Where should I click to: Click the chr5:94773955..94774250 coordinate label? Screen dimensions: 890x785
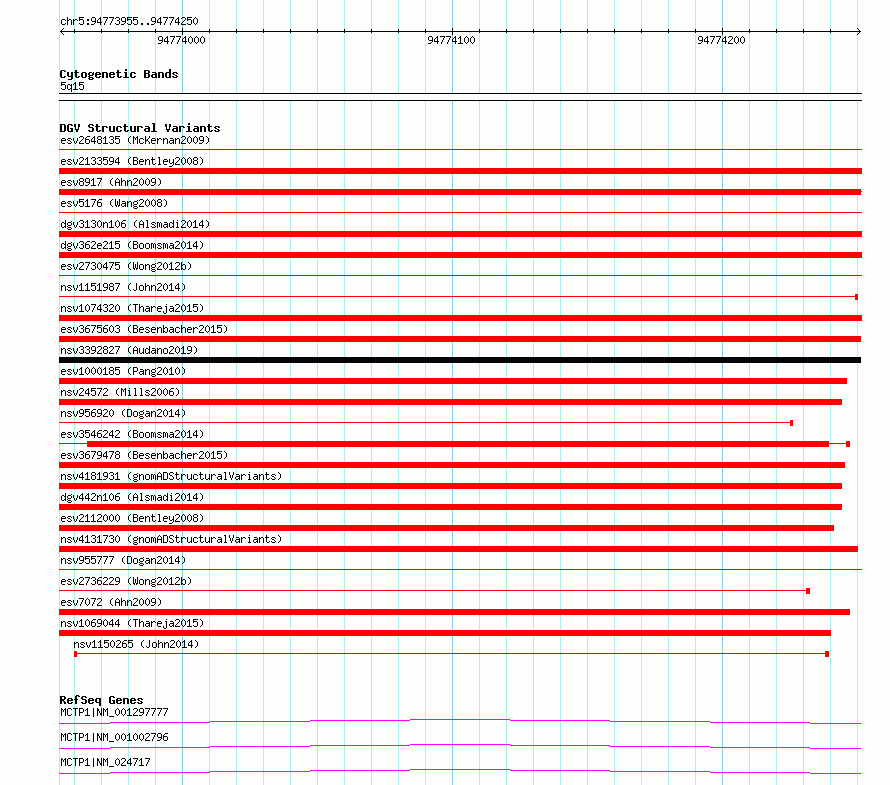click(x=129, y=21)
